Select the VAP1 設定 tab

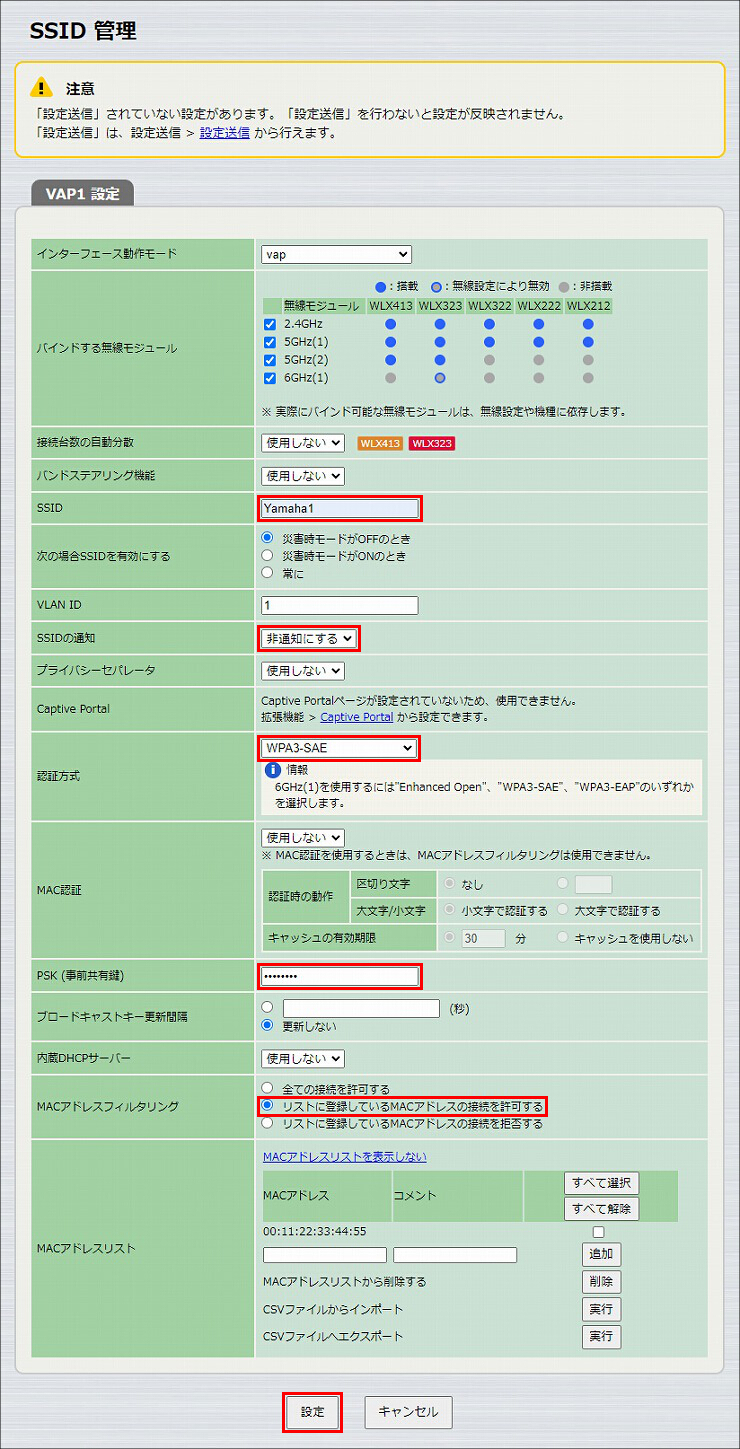tap(82, 195)
